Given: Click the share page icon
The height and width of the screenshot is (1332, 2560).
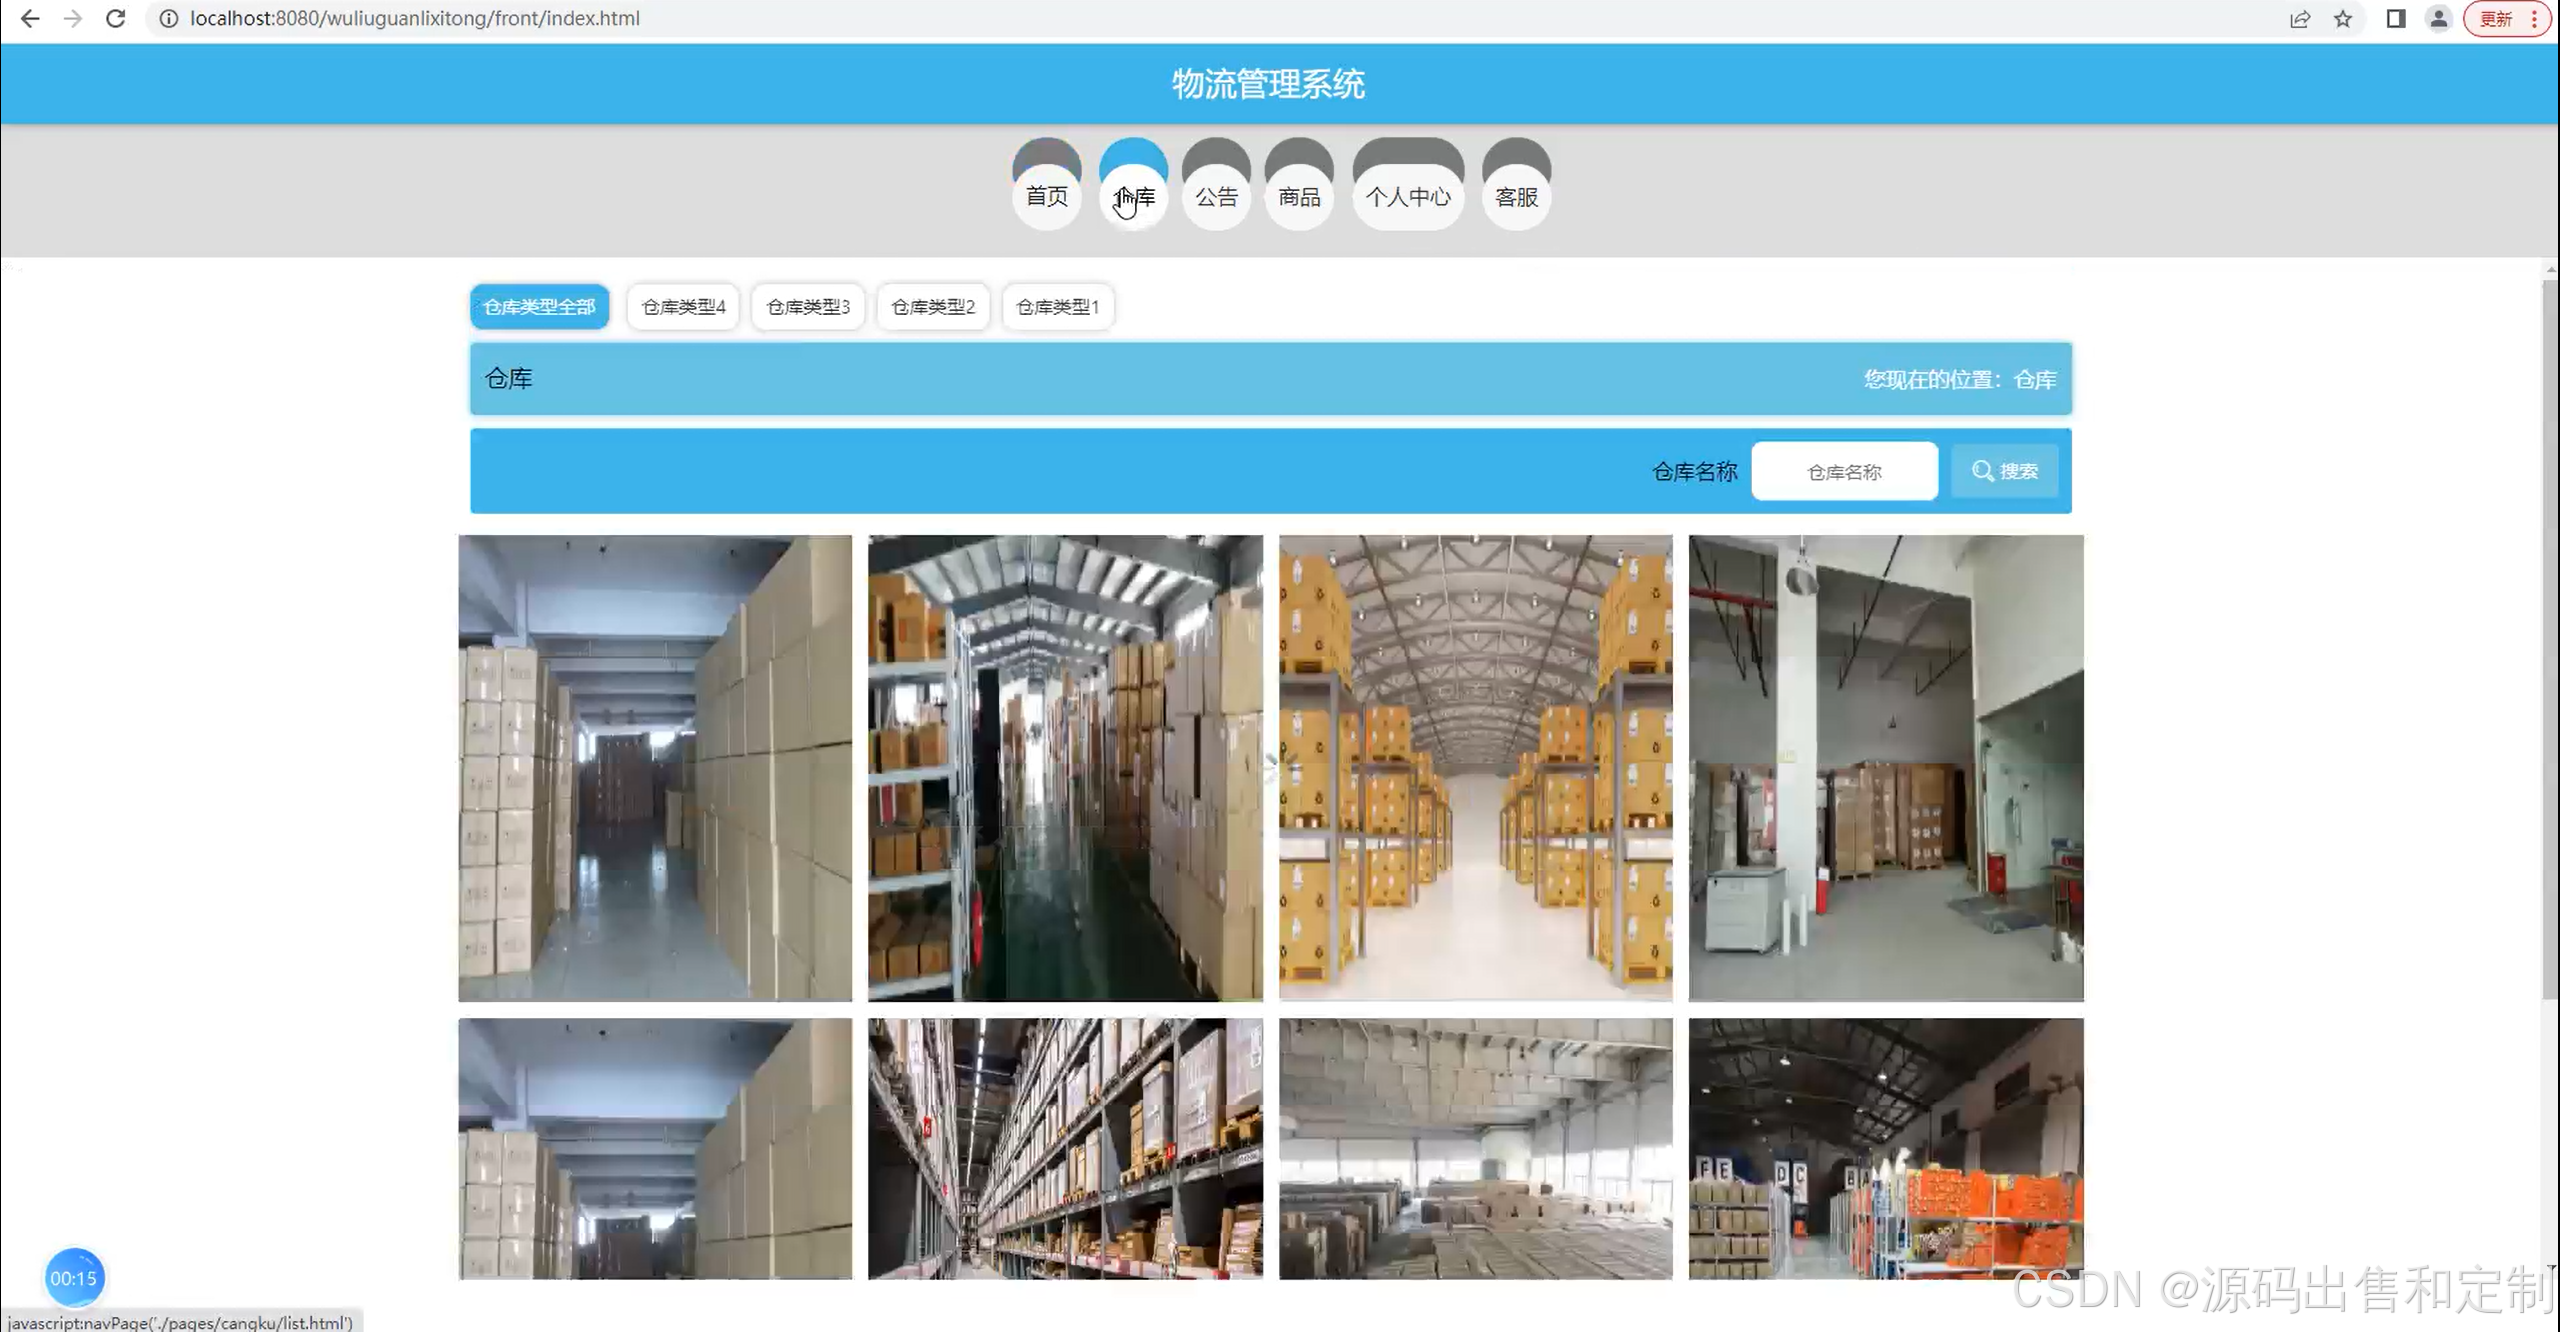Looking at the screenshot, I should [2300, 18].
